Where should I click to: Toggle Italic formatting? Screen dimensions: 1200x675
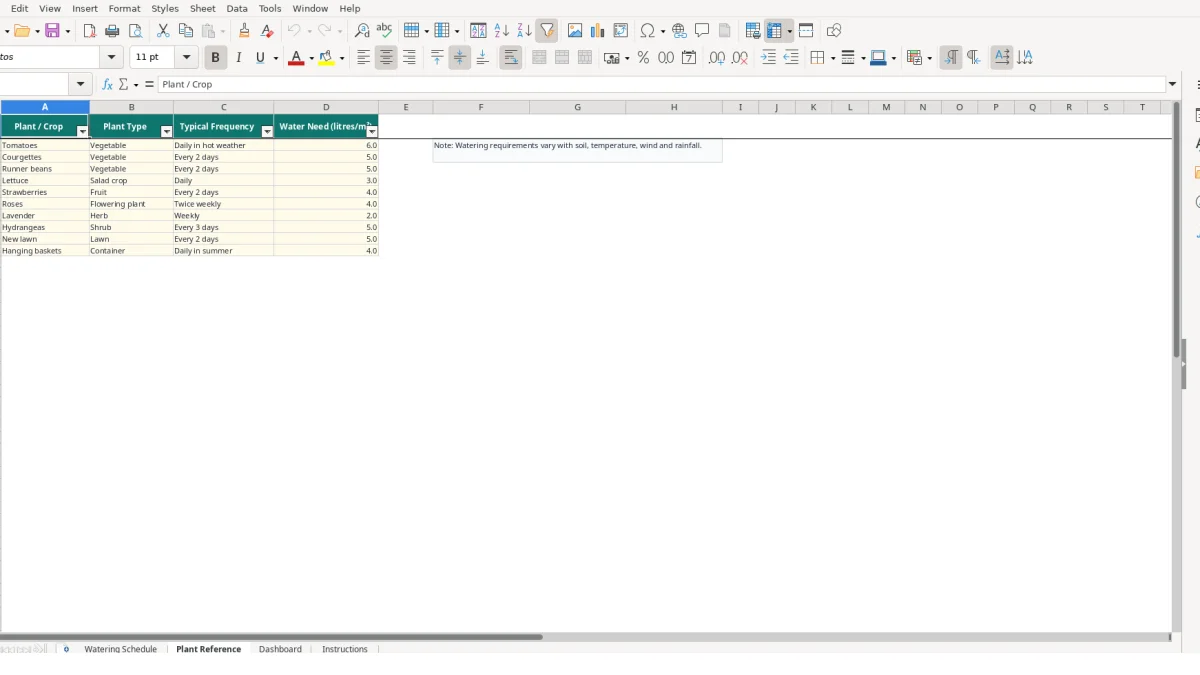tap(238, 58)
